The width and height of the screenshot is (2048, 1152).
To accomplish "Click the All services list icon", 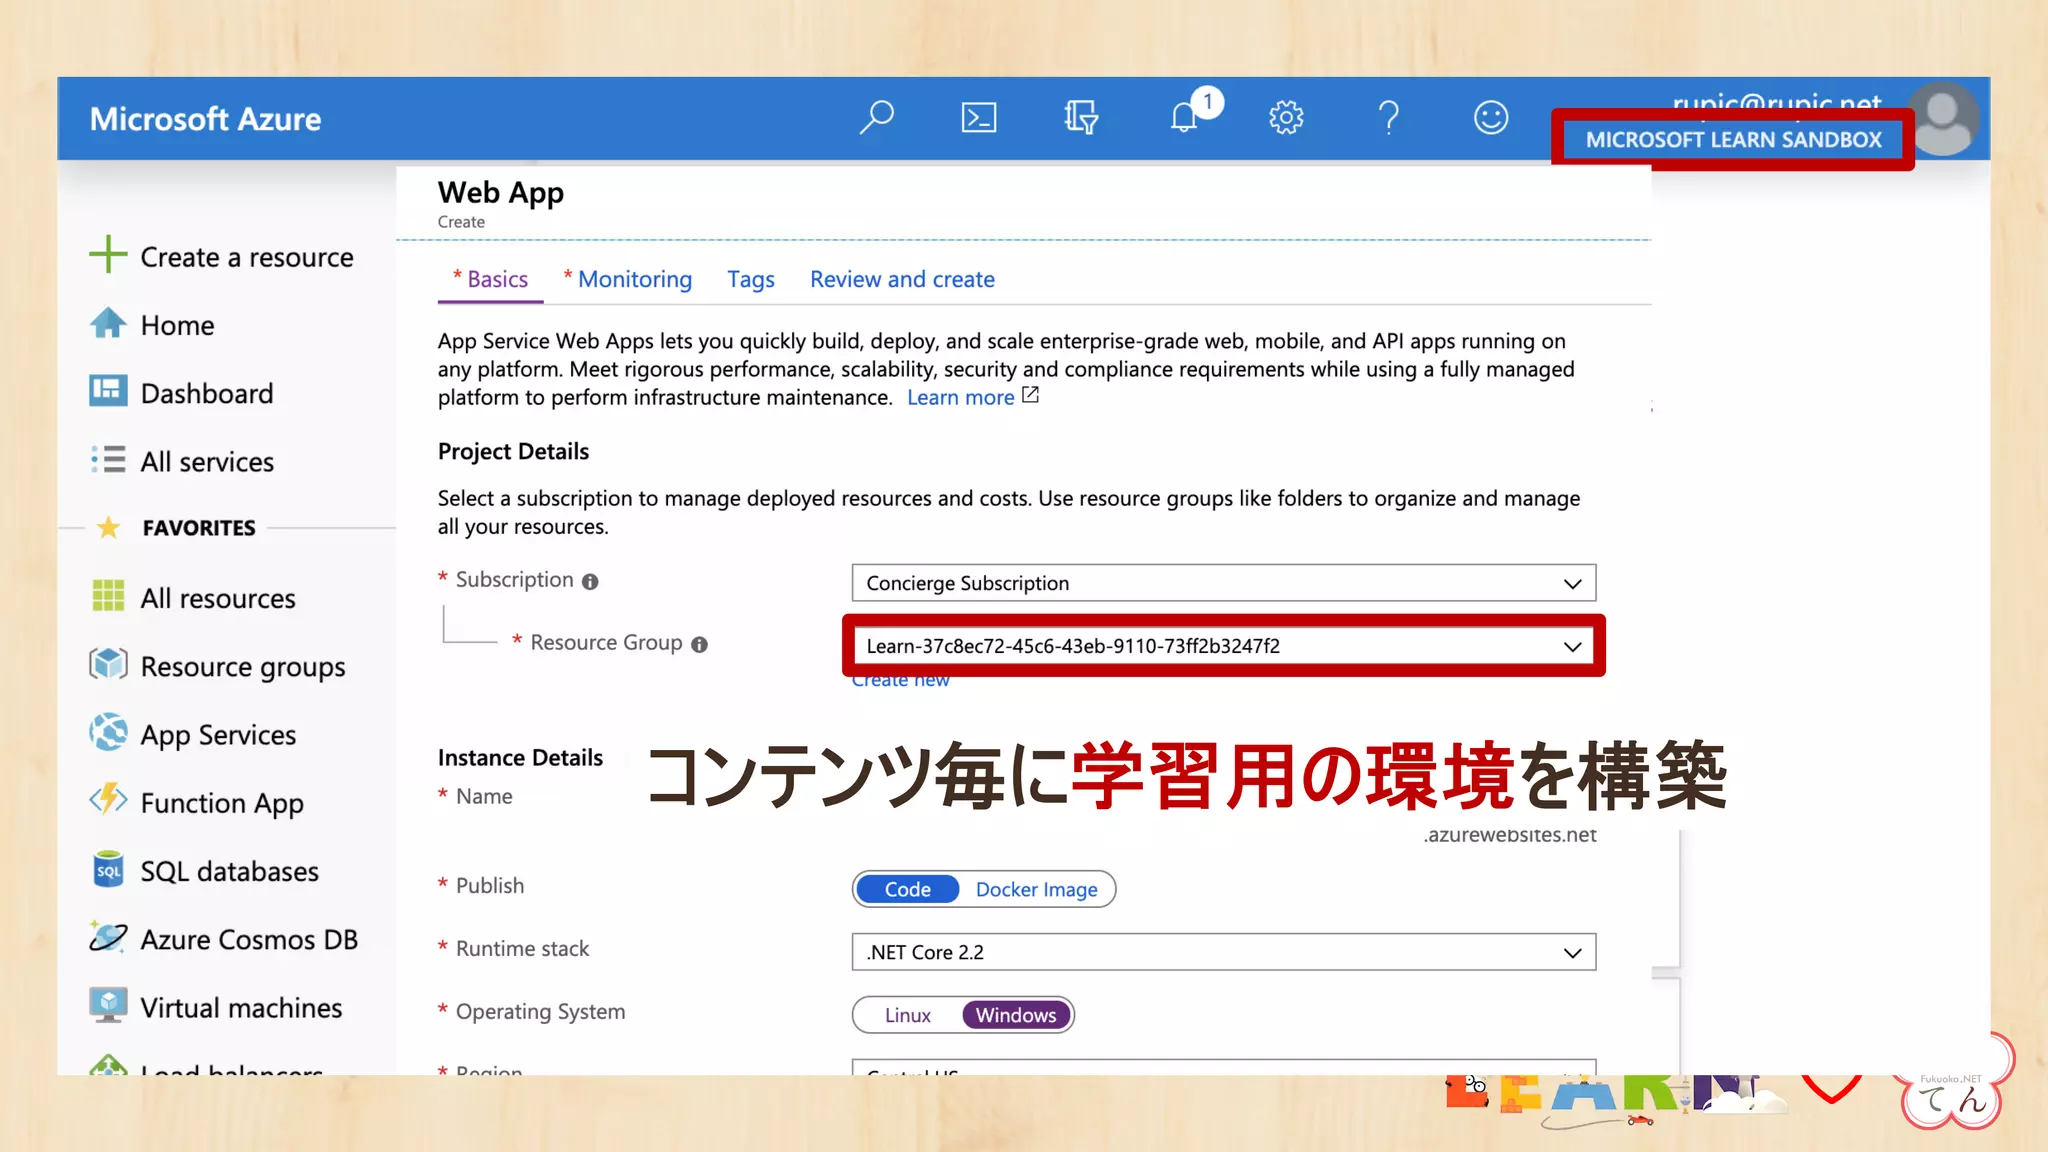I will [108, 460].
